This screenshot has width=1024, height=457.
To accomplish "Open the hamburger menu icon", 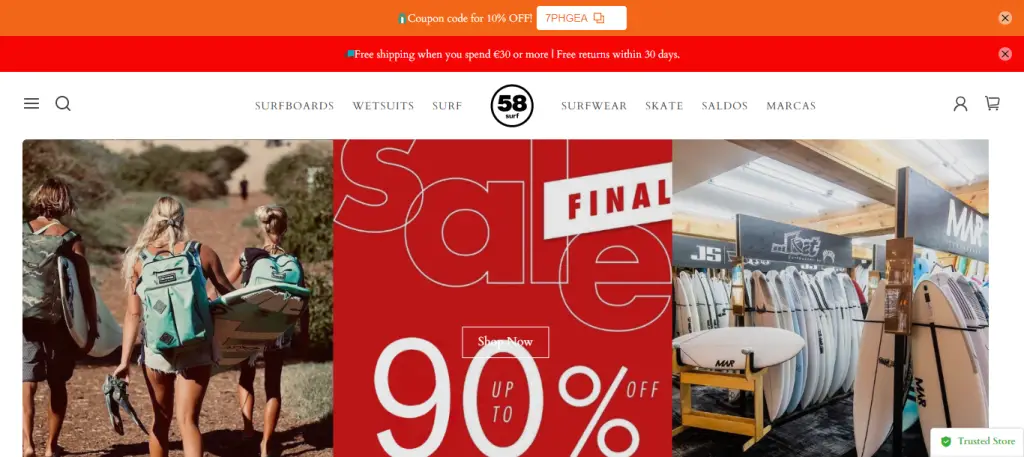I will click(31, 104).
